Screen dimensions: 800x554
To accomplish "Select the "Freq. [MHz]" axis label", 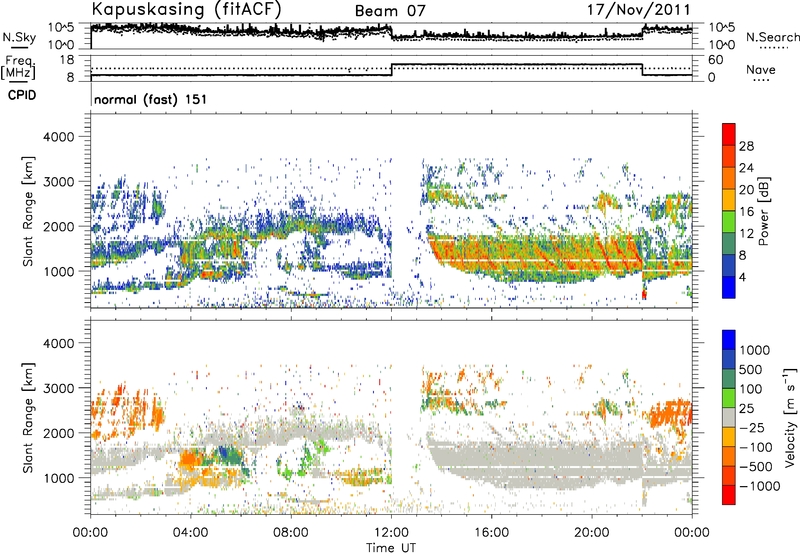I will [18, 67].
